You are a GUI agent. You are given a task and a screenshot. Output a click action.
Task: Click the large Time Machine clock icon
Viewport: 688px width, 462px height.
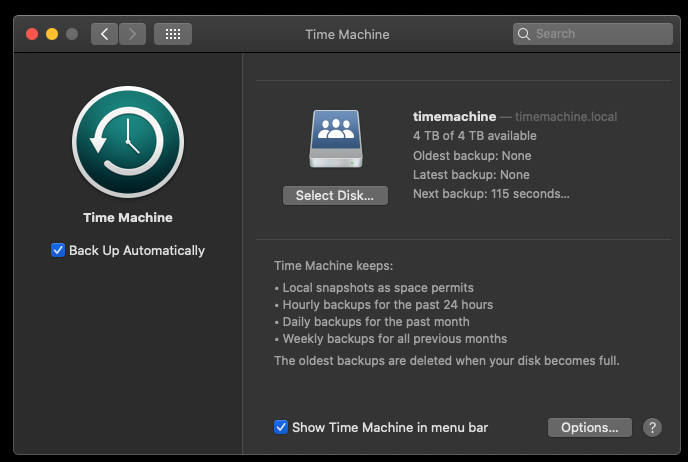point(128,142)
